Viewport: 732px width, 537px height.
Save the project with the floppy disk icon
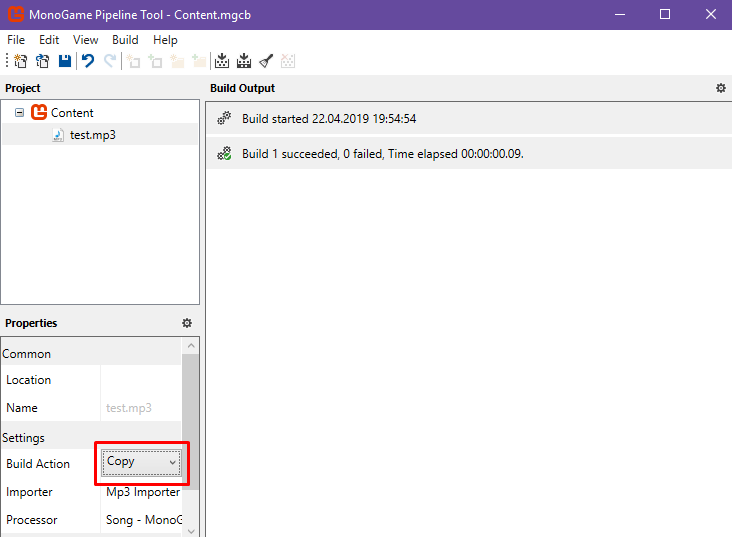65,61
